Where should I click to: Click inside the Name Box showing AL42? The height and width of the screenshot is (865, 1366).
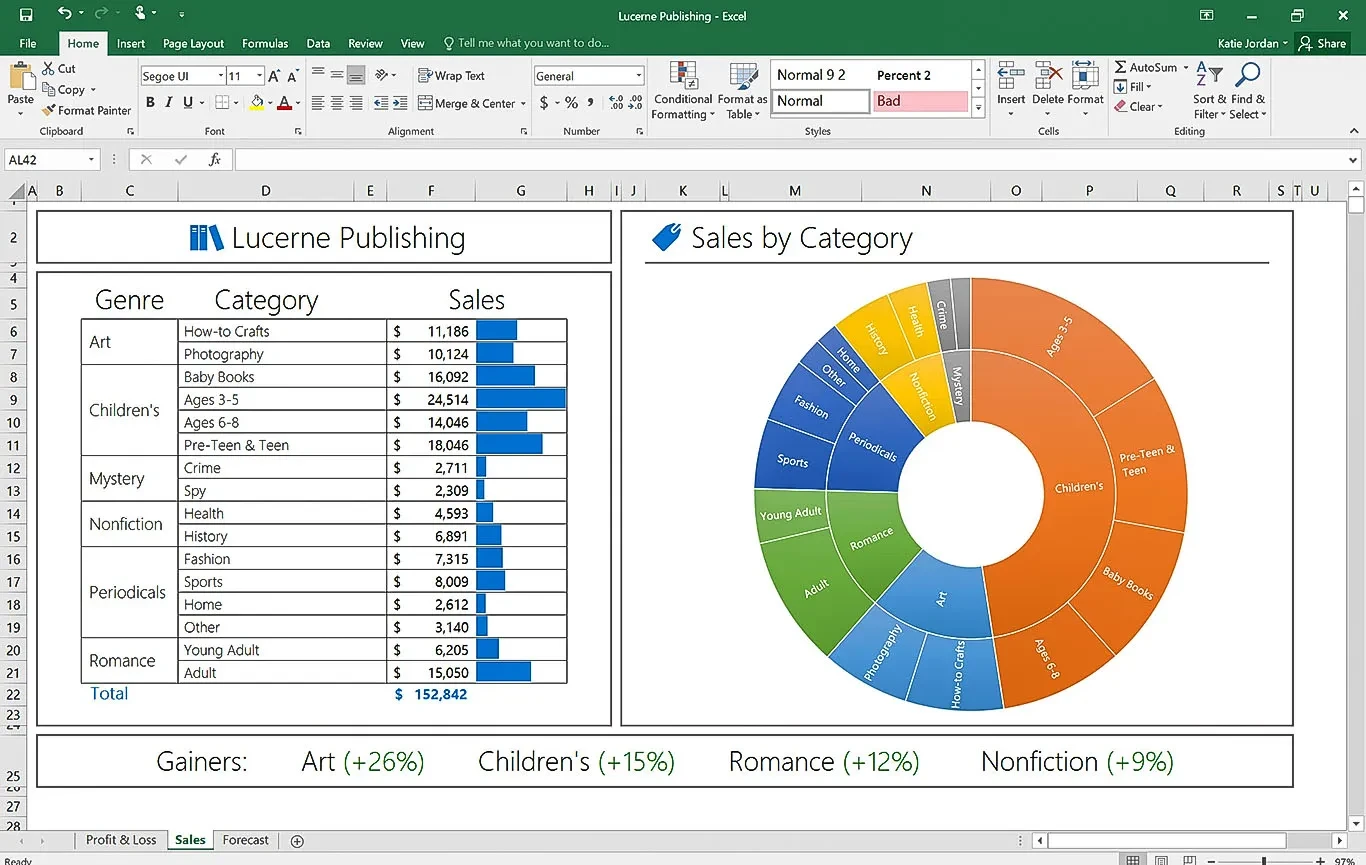pyautogui.click(x=45, y=159)
